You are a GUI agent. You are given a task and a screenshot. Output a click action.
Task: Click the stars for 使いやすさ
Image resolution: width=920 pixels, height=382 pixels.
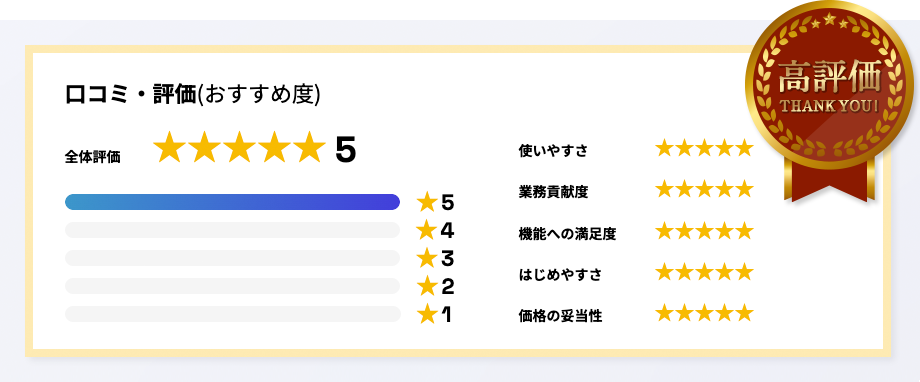click(x=704, y=148)
